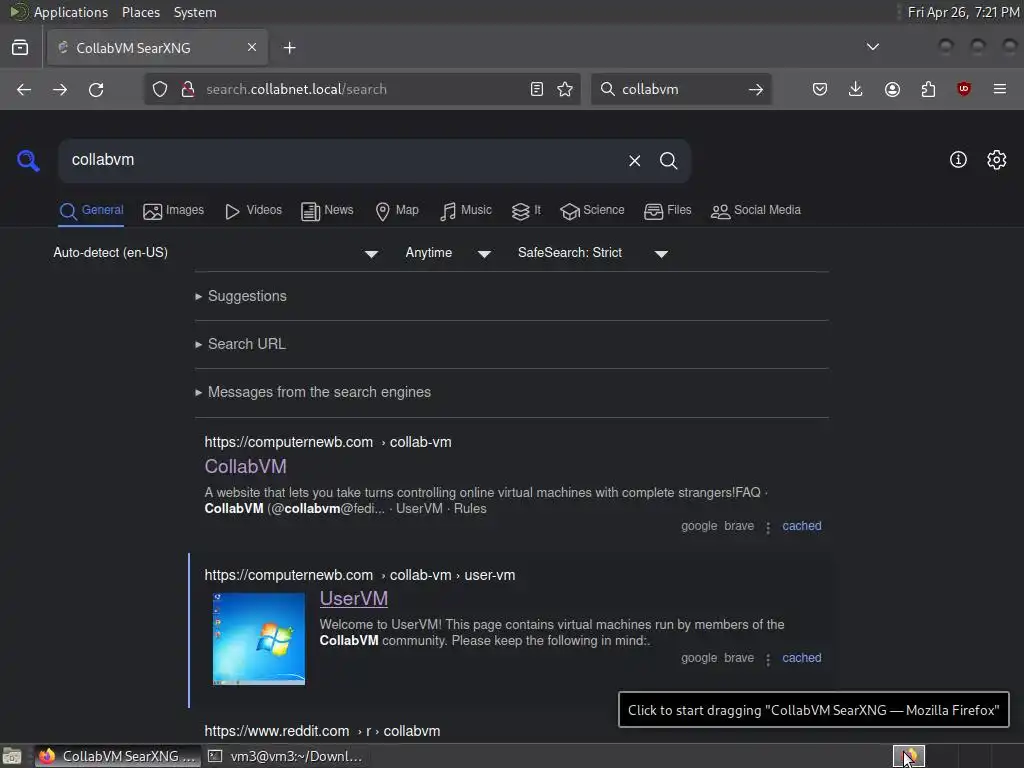This screenshot has height=768, width=1024.
Task: Open the Auto-detect (en-US) language dropdown
Action: (216, 253)
